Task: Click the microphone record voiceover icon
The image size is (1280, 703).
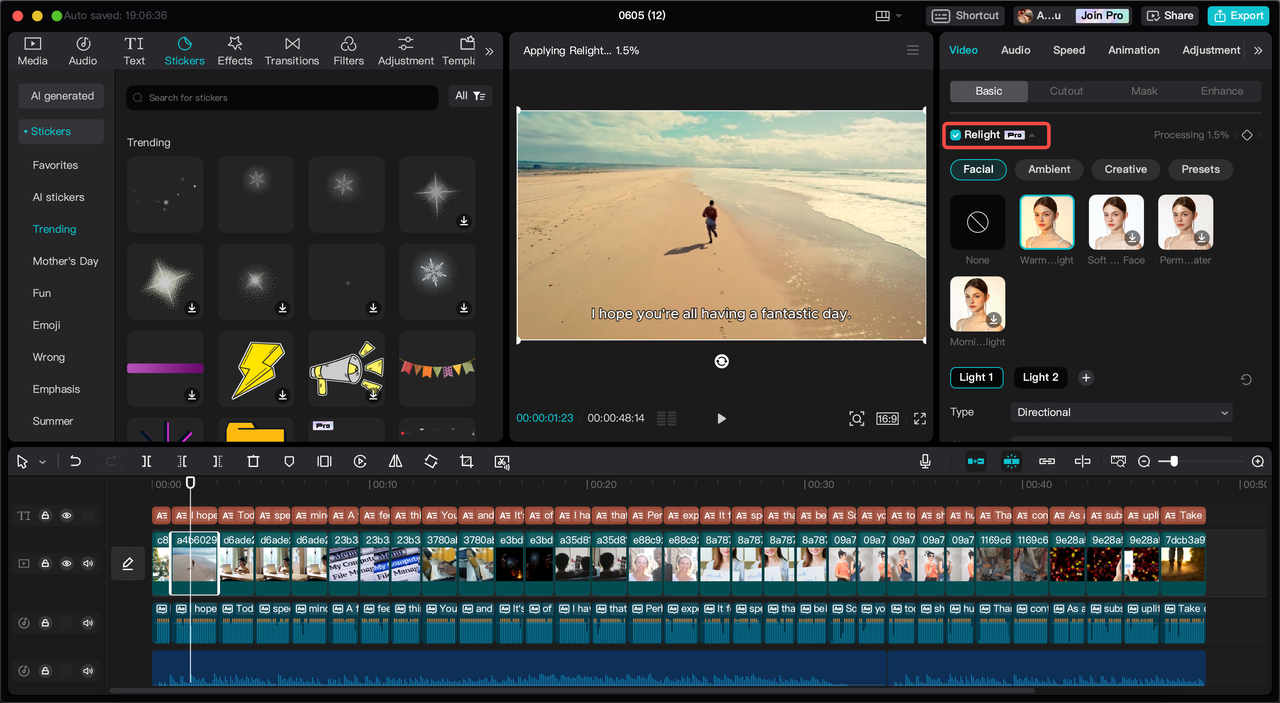Action: click(925, 461)
